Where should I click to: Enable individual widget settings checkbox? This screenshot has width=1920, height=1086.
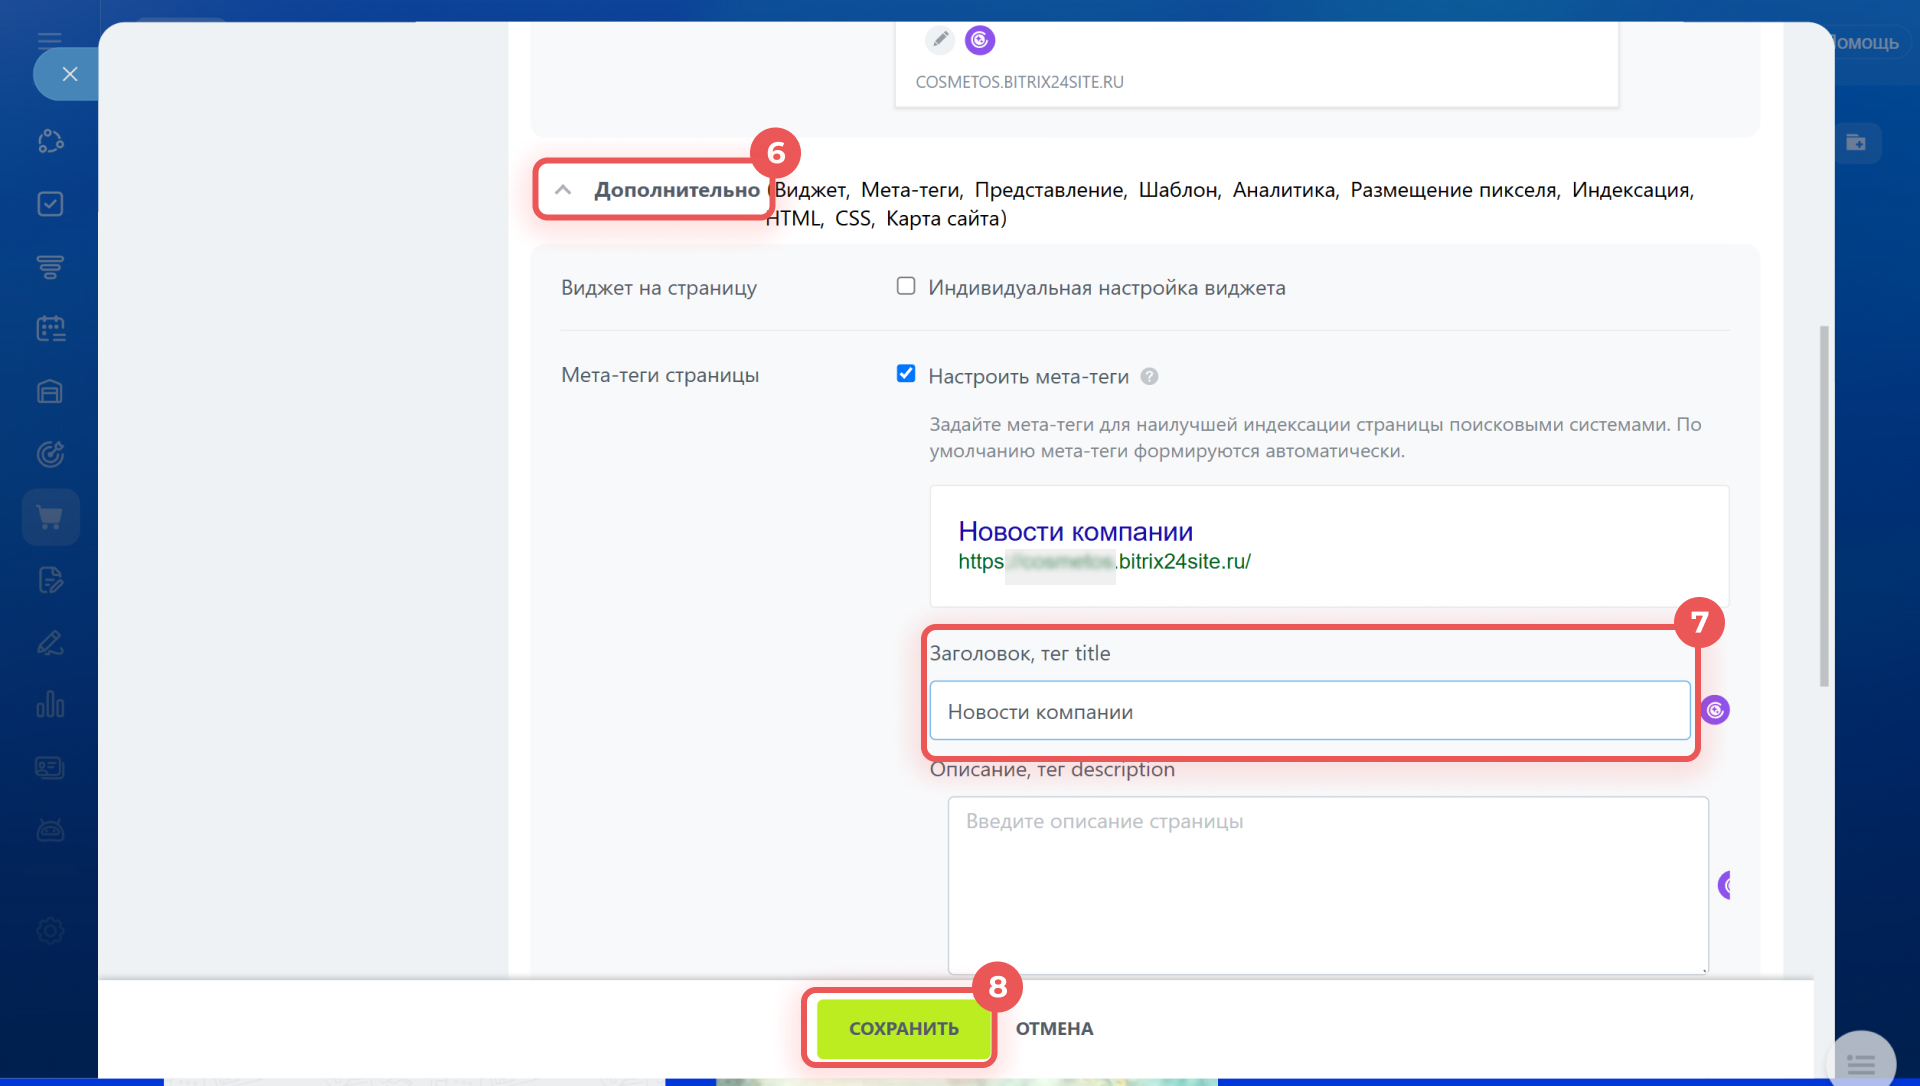(x=906, y=287)
